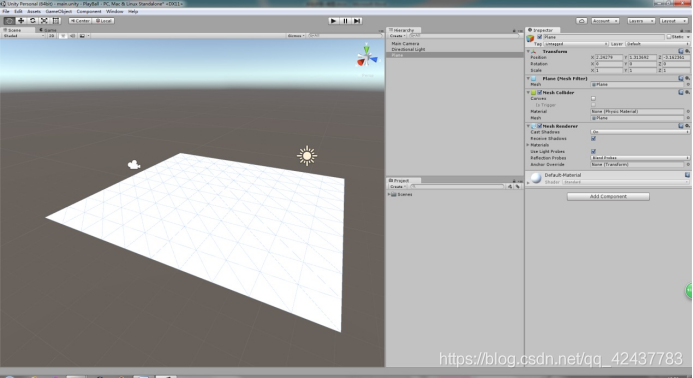Click the Play button
The width and height of the screenshot is (693, 378).
coord(334,21)
